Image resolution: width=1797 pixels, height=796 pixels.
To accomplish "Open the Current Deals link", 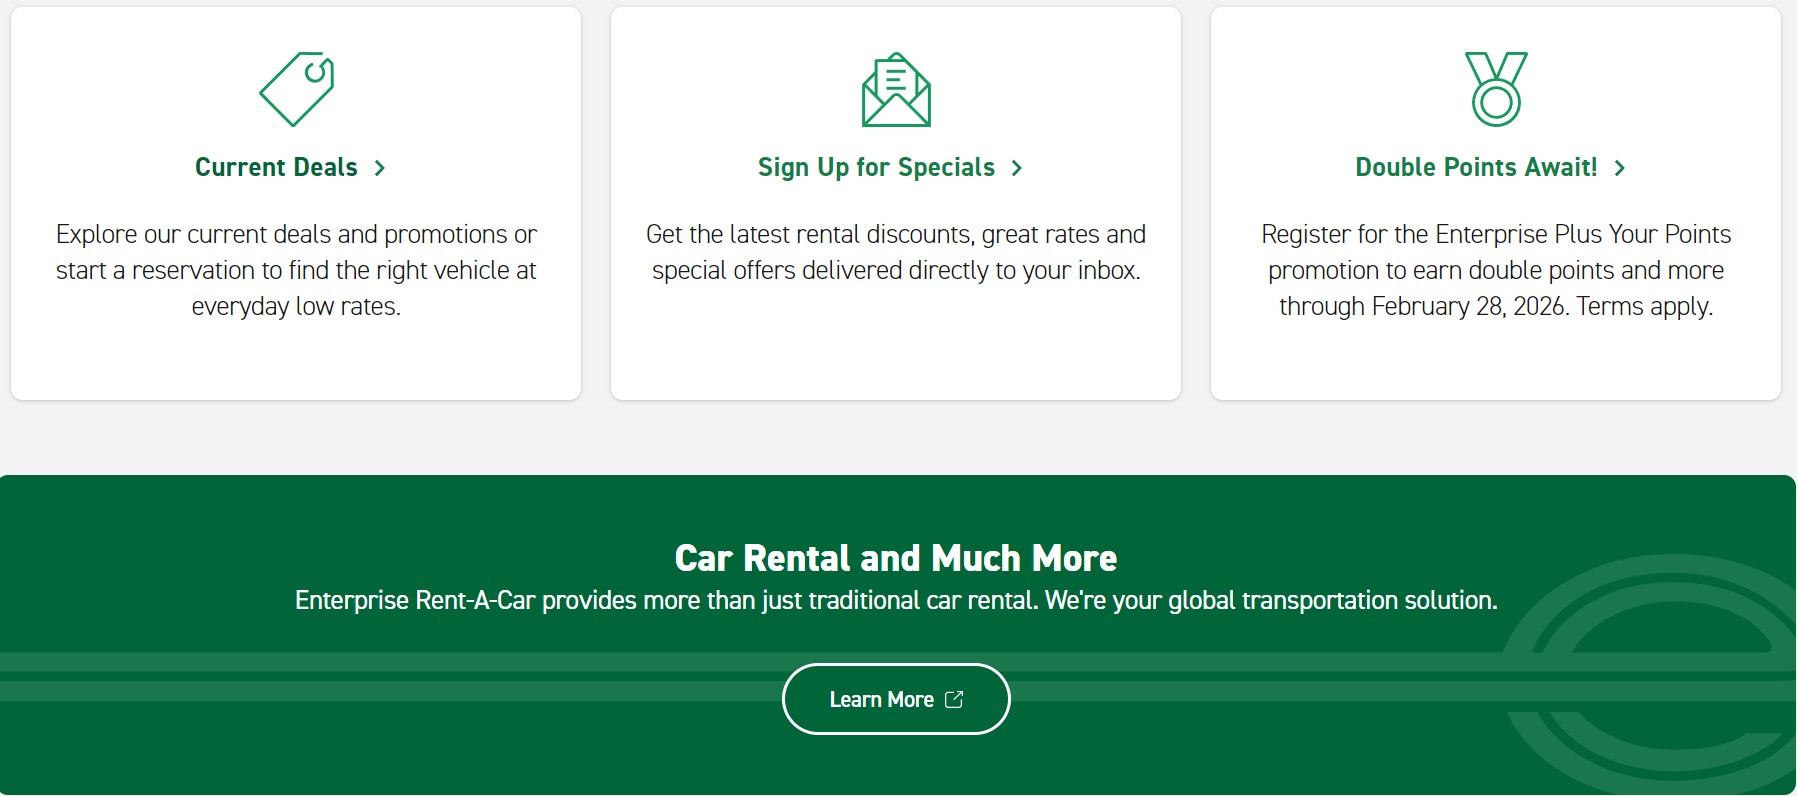I will point(276,167).
